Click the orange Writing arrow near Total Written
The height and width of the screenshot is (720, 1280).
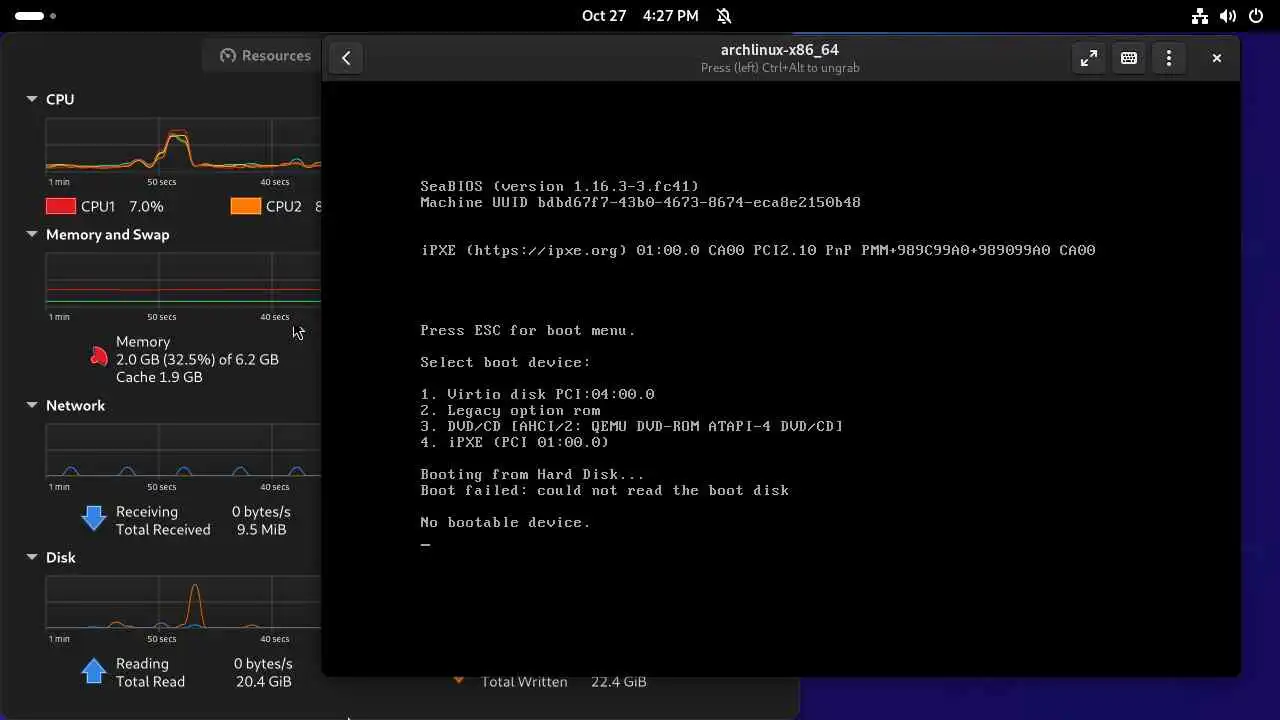pos(459,681)
